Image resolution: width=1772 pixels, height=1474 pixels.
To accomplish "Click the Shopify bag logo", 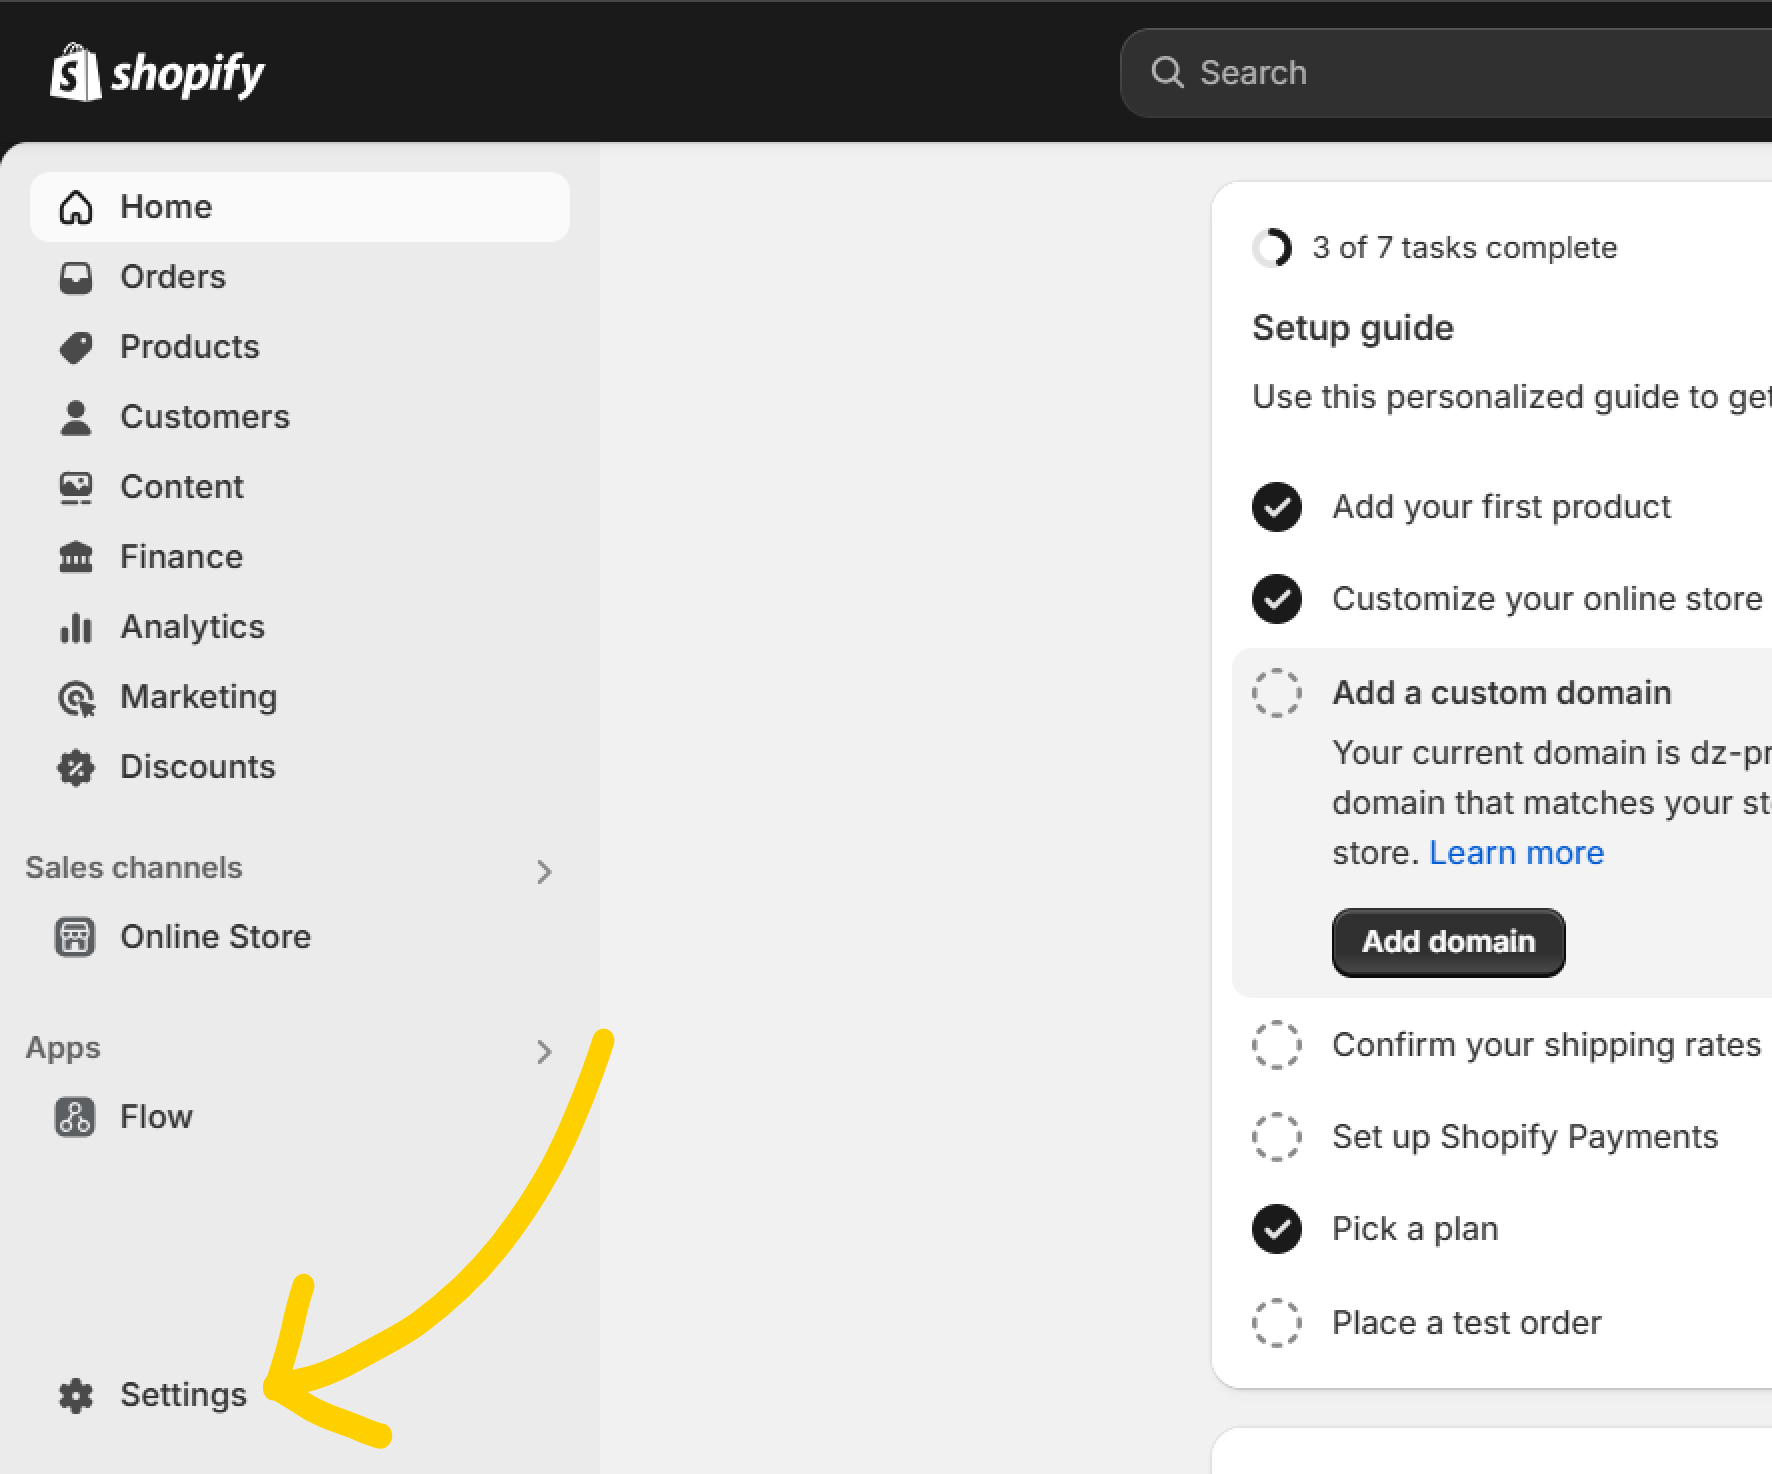I will [x=76, y=72].
